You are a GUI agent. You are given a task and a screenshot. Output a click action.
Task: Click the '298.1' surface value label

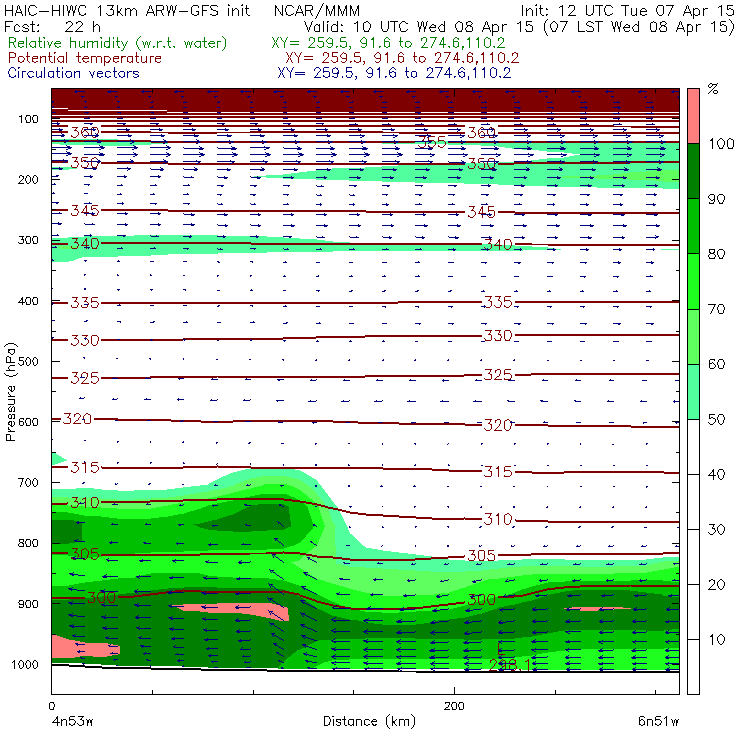click(510, 665)
